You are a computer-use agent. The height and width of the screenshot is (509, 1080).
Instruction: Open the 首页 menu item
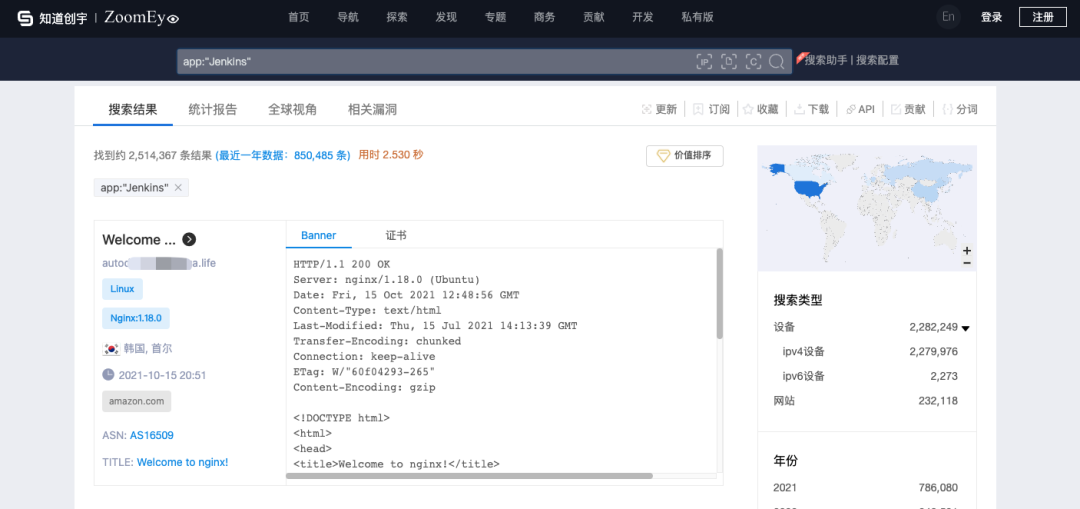click(299, 18)
